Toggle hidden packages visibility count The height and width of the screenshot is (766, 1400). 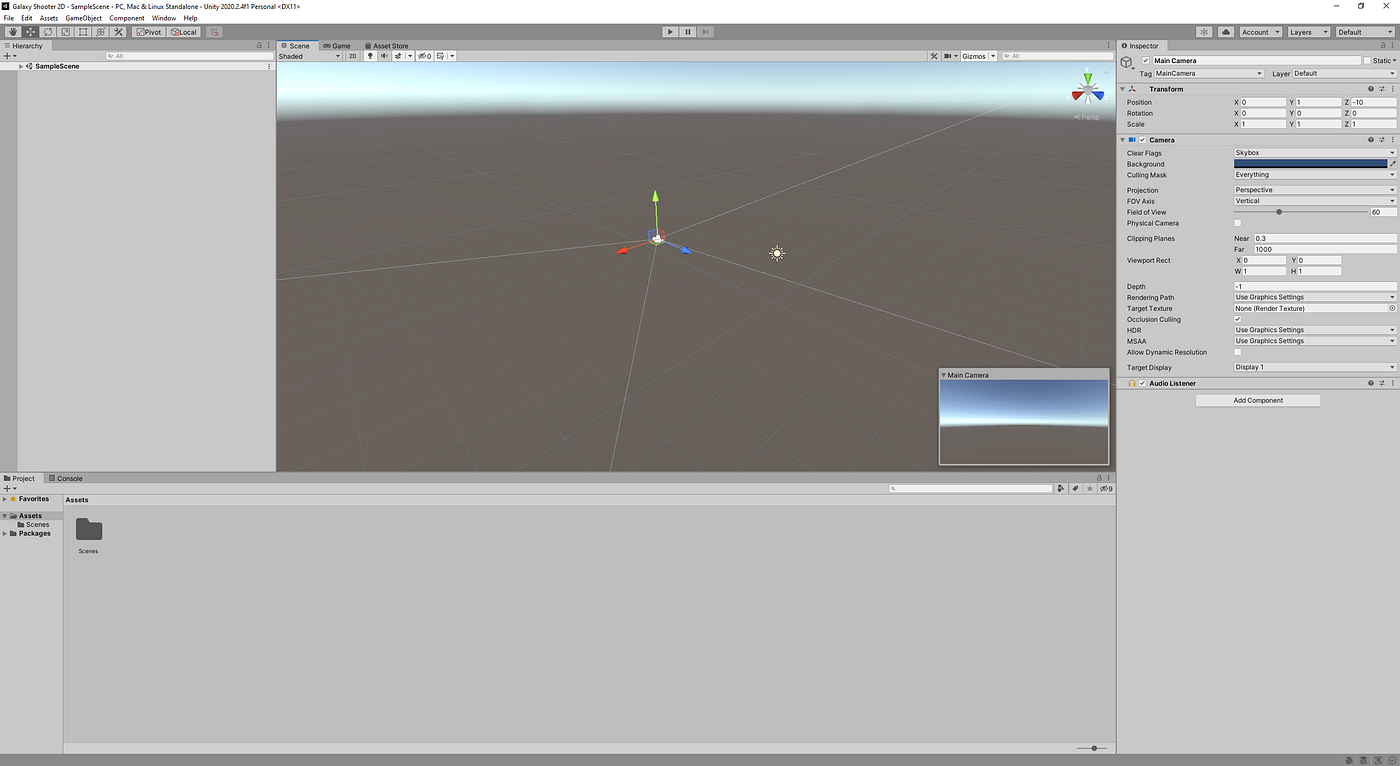click(1106, 488)
